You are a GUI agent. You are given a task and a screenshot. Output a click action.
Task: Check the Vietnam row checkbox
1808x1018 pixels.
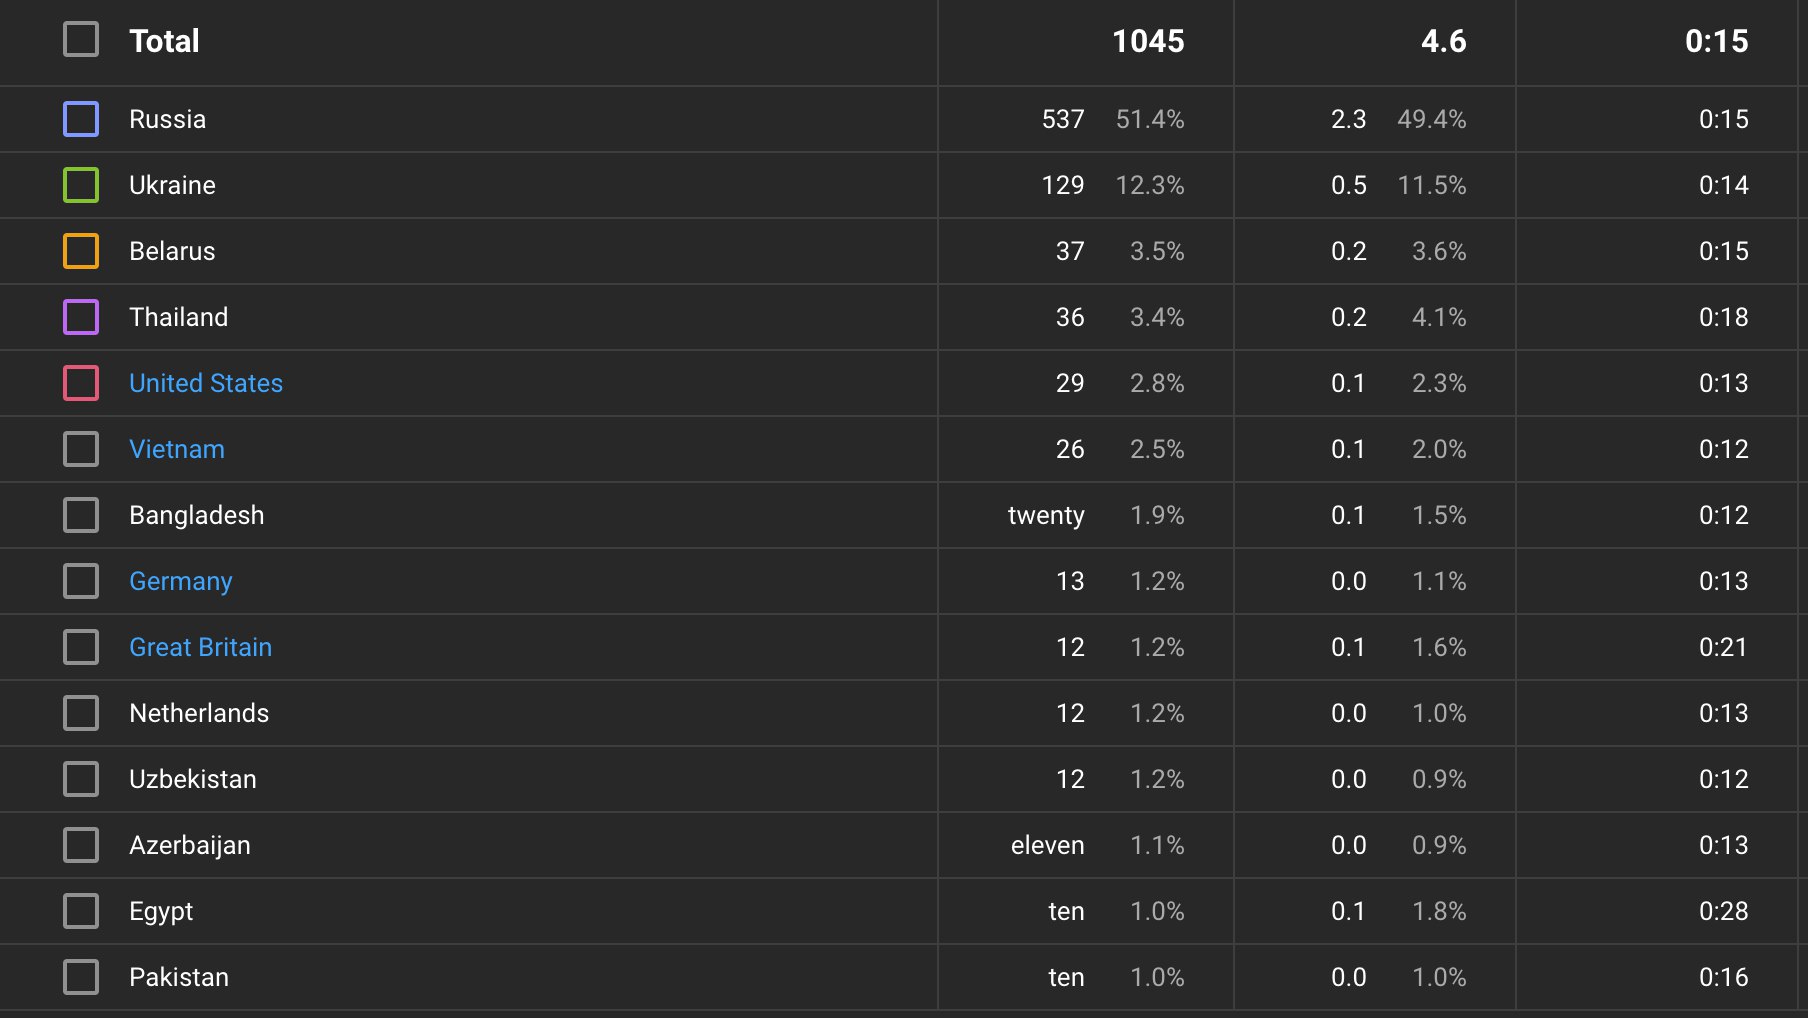click(81, 449)
